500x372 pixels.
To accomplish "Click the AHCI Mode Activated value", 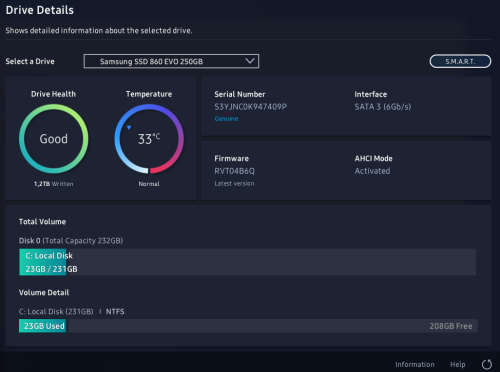I will [372, 171].
